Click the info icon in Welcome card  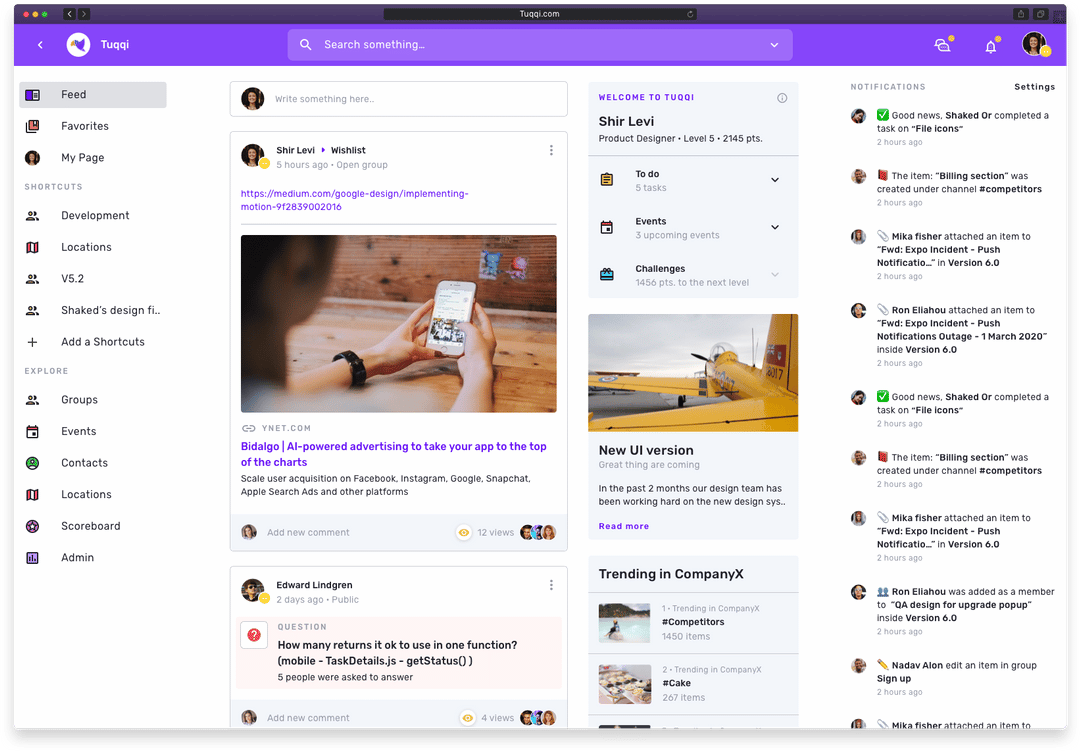(x=782, y=98)
